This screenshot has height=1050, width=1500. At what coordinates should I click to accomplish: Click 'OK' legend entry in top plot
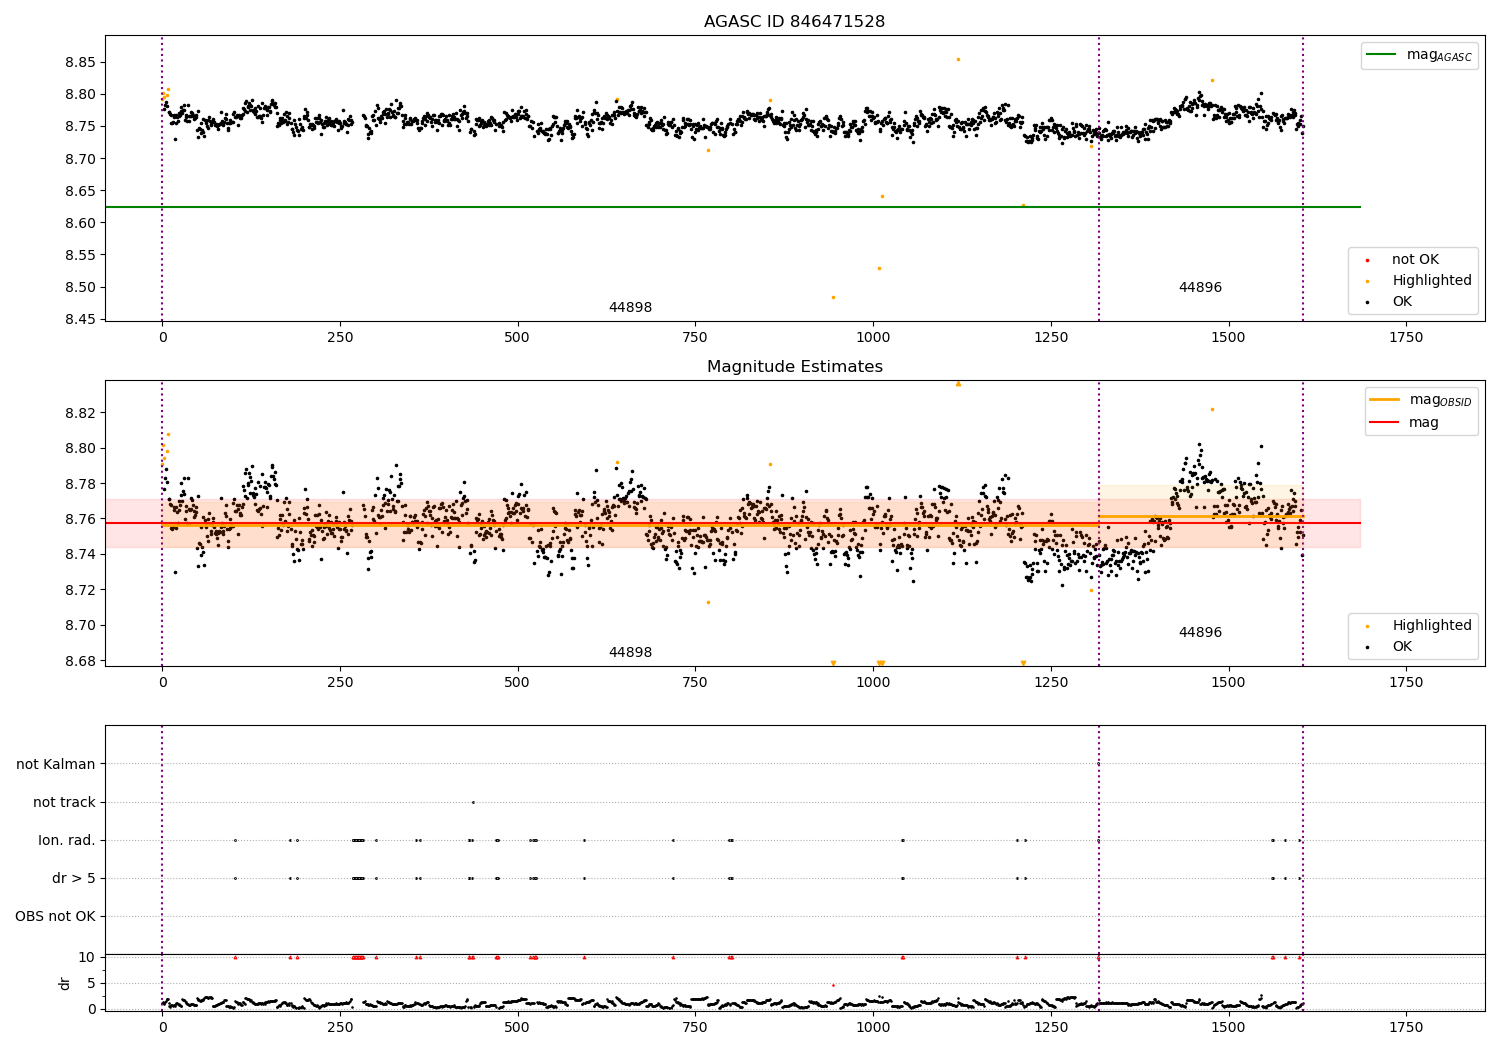point(1402,302)
